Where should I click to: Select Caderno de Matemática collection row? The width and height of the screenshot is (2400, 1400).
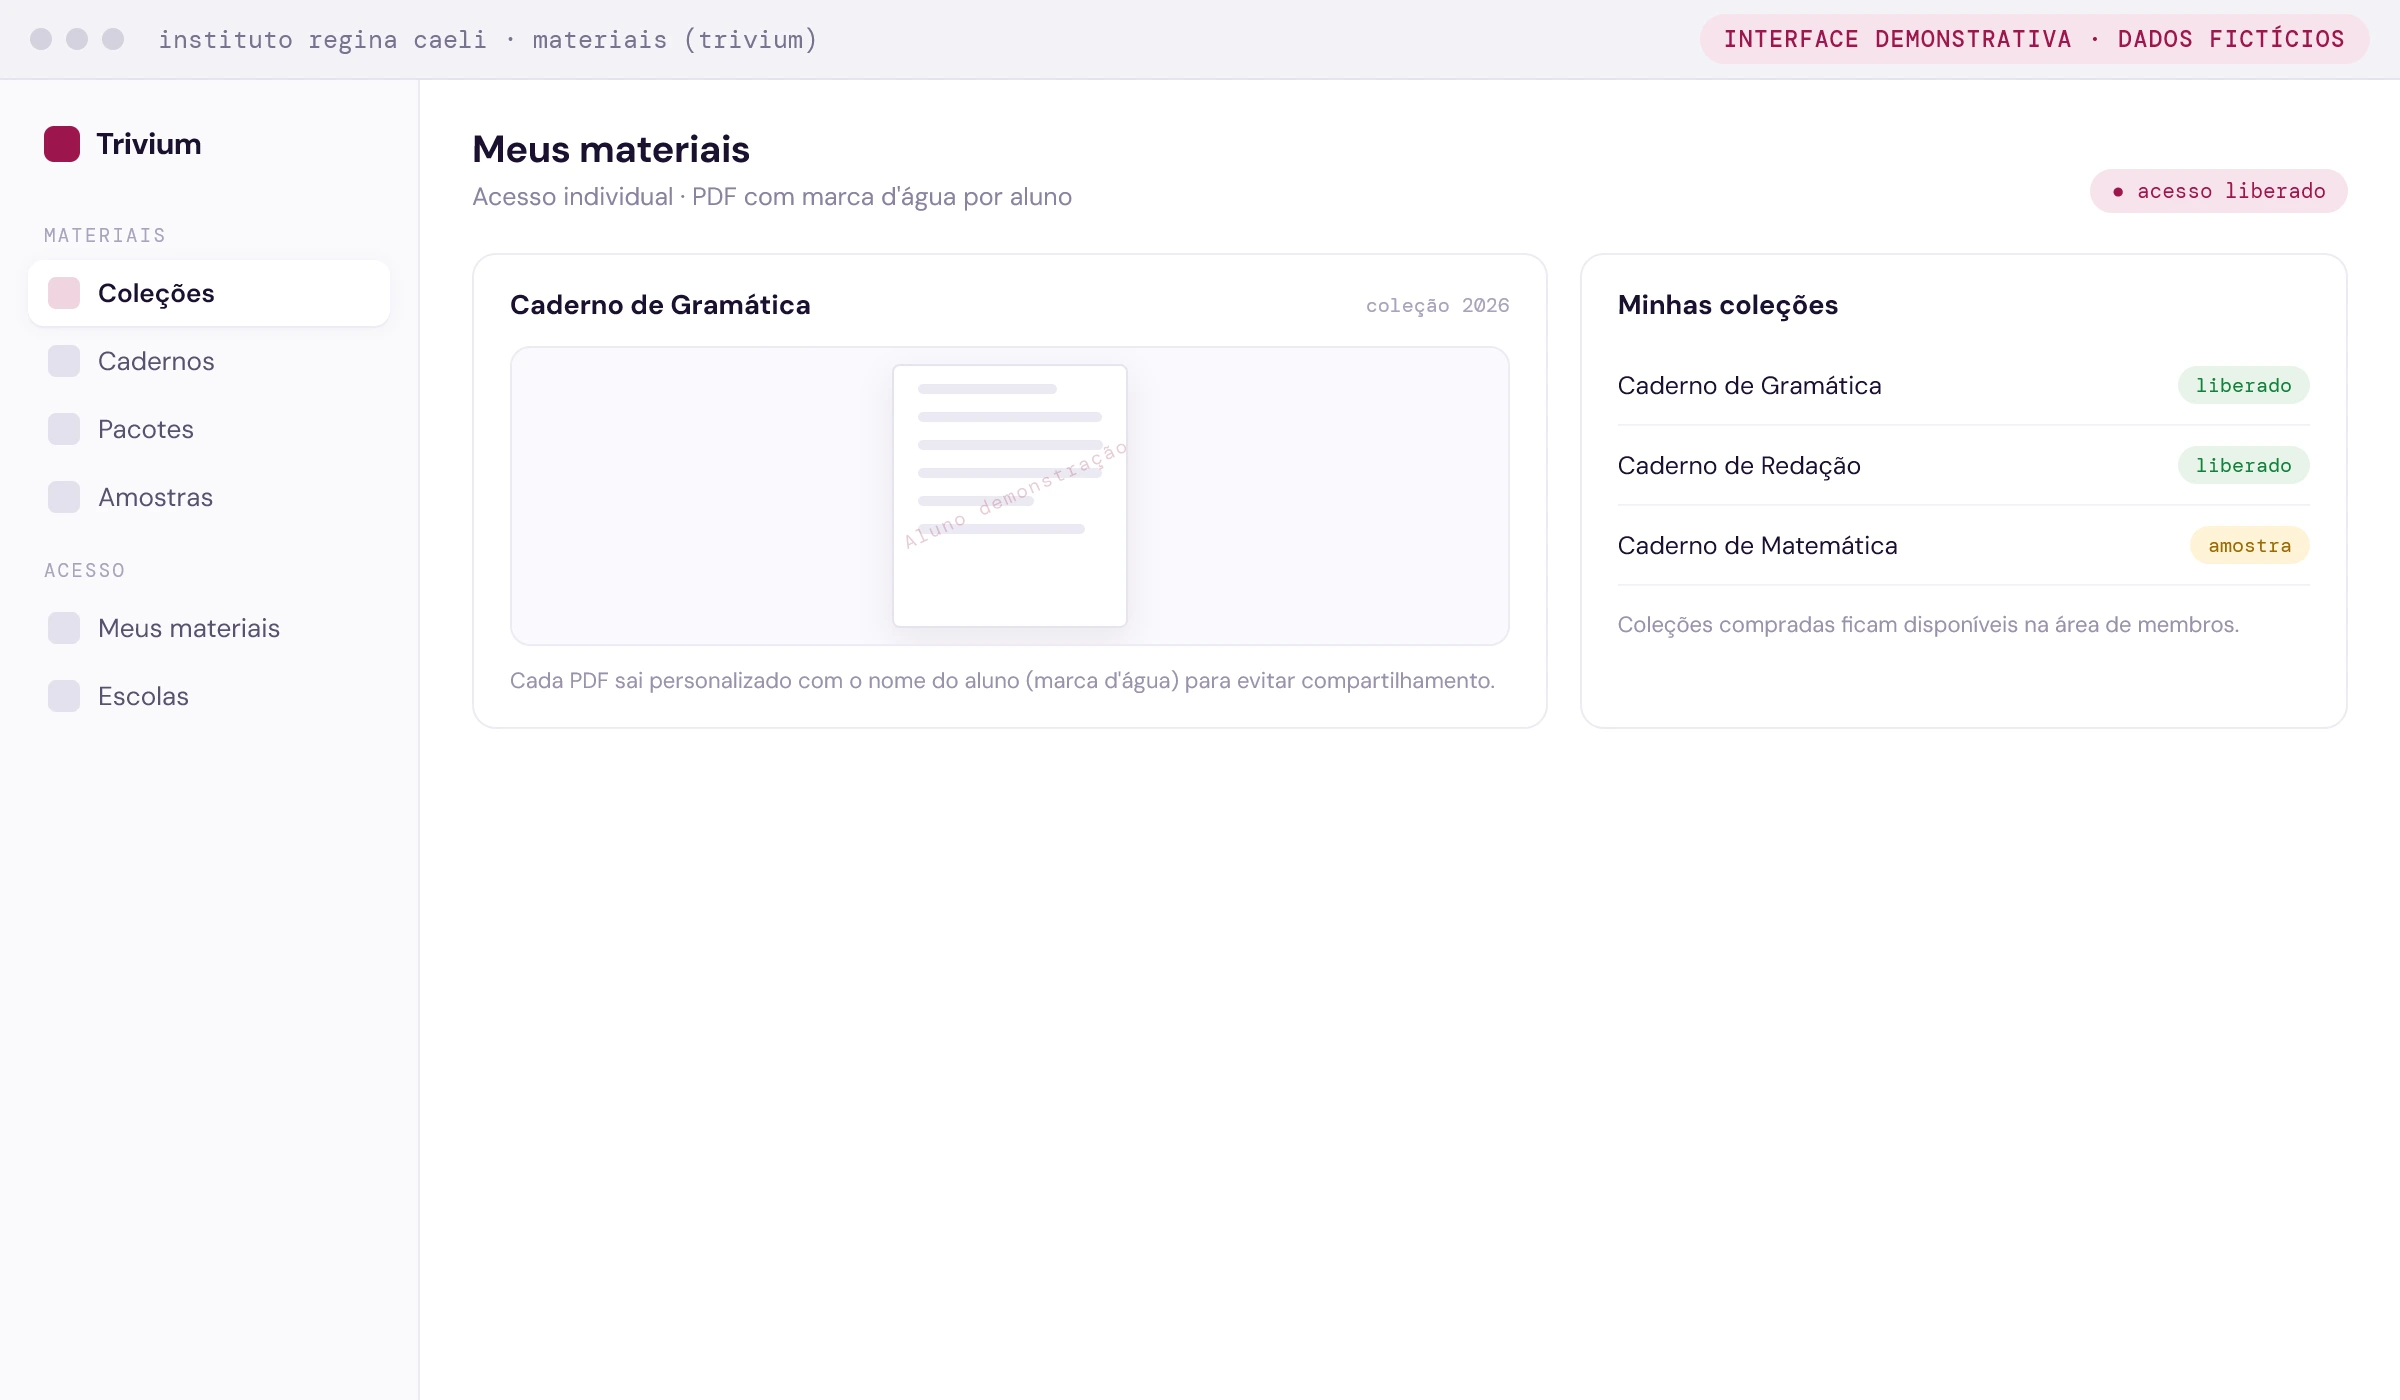pos(1963,545)
